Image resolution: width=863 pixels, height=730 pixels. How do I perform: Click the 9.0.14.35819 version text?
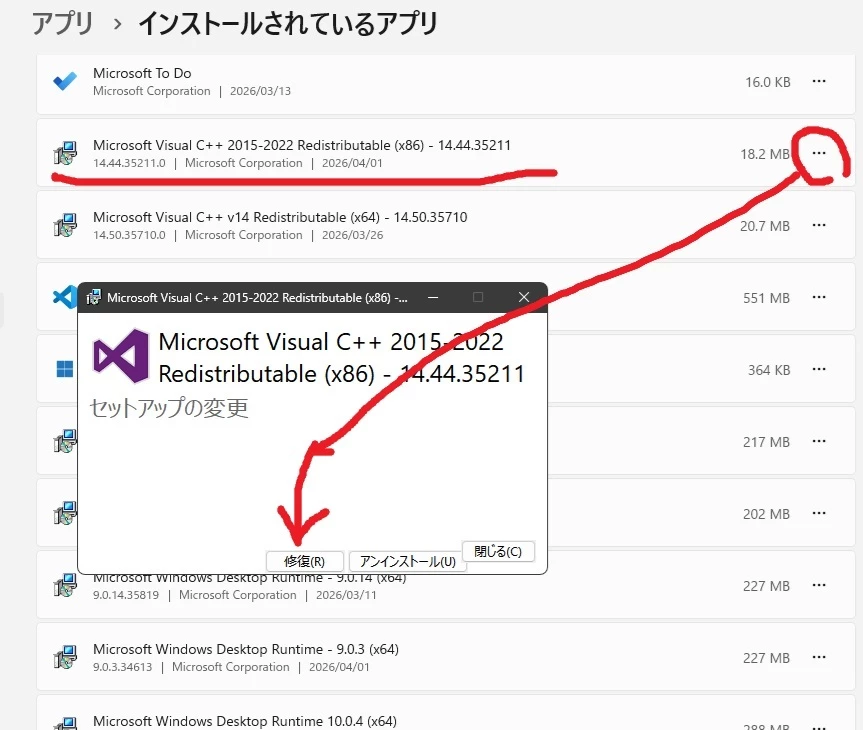(126, 595)
